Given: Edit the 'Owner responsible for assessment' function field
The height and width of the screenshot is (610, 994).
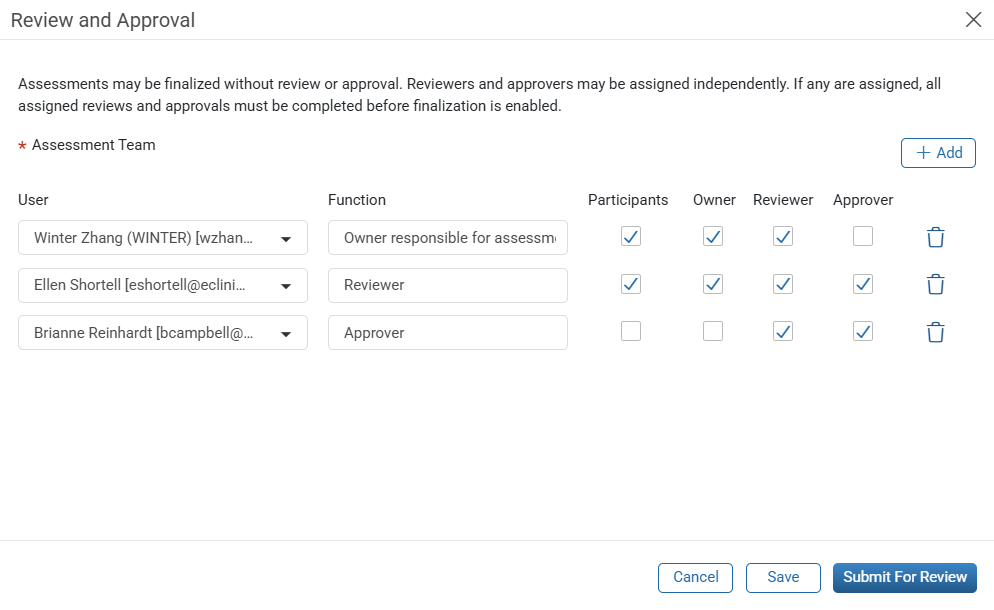Looking at the screenshot, I should [x=448, y=238].
